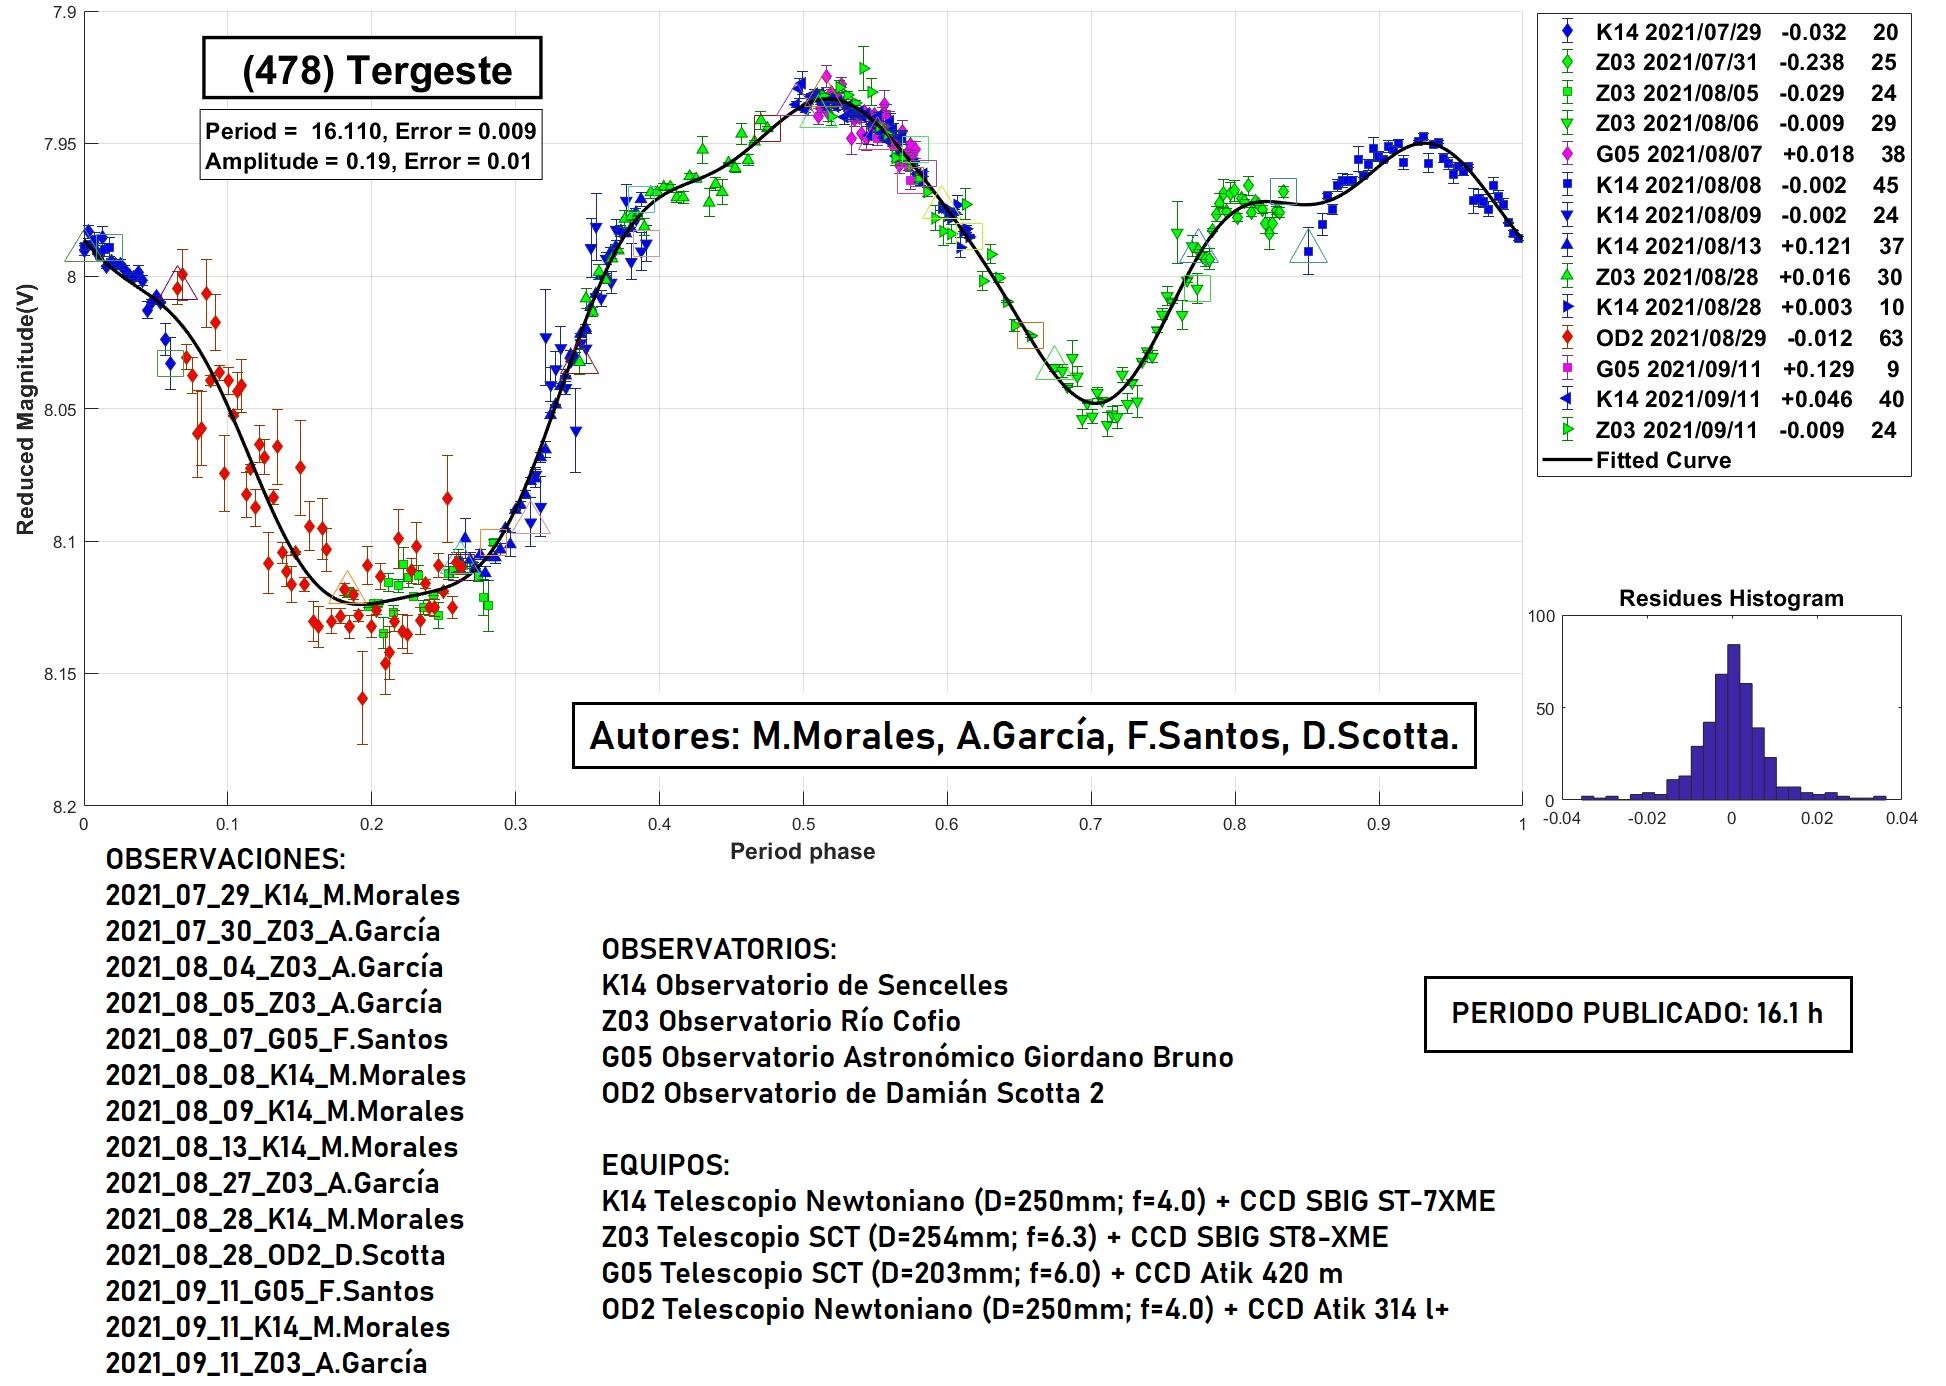
Task: Click Z03 Observatorio Río Cofio line
Action: click(x=780, y=1021)
